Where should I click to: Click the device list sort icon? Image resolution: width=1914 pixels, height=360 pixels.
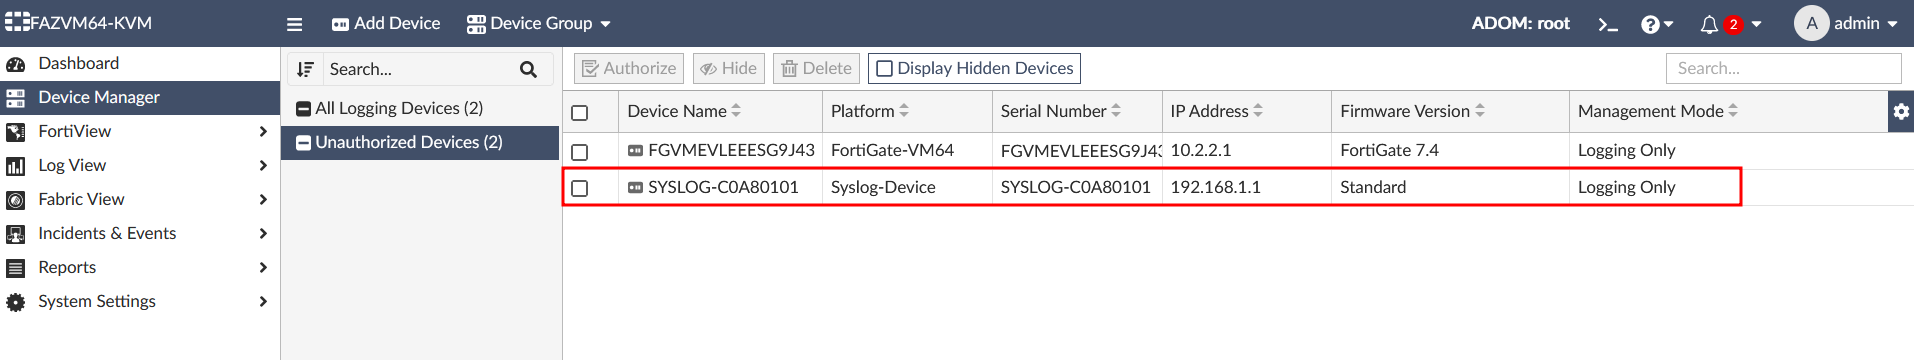coord(305,69)
